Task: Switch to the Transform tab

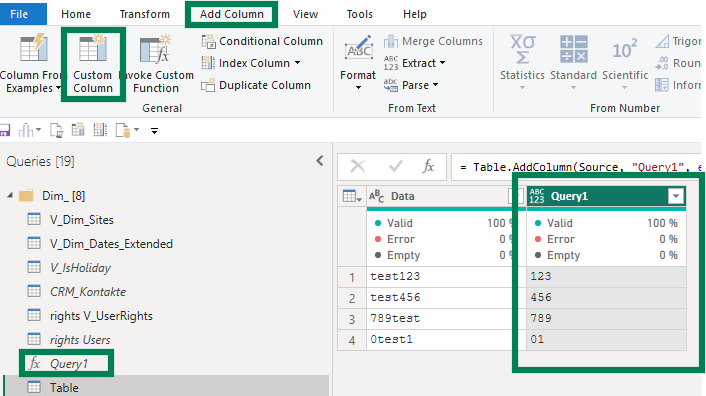Action: pos(145,14)
